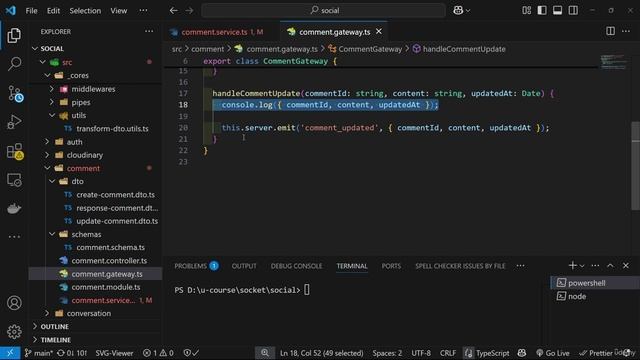Open the Run and Debug view
Image resolution: width=640 pixels, height=360 pixels.
click(14, 122)
